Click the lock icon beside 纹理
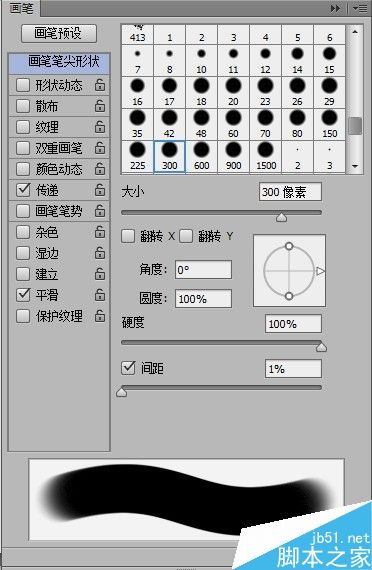 (100, 127)
